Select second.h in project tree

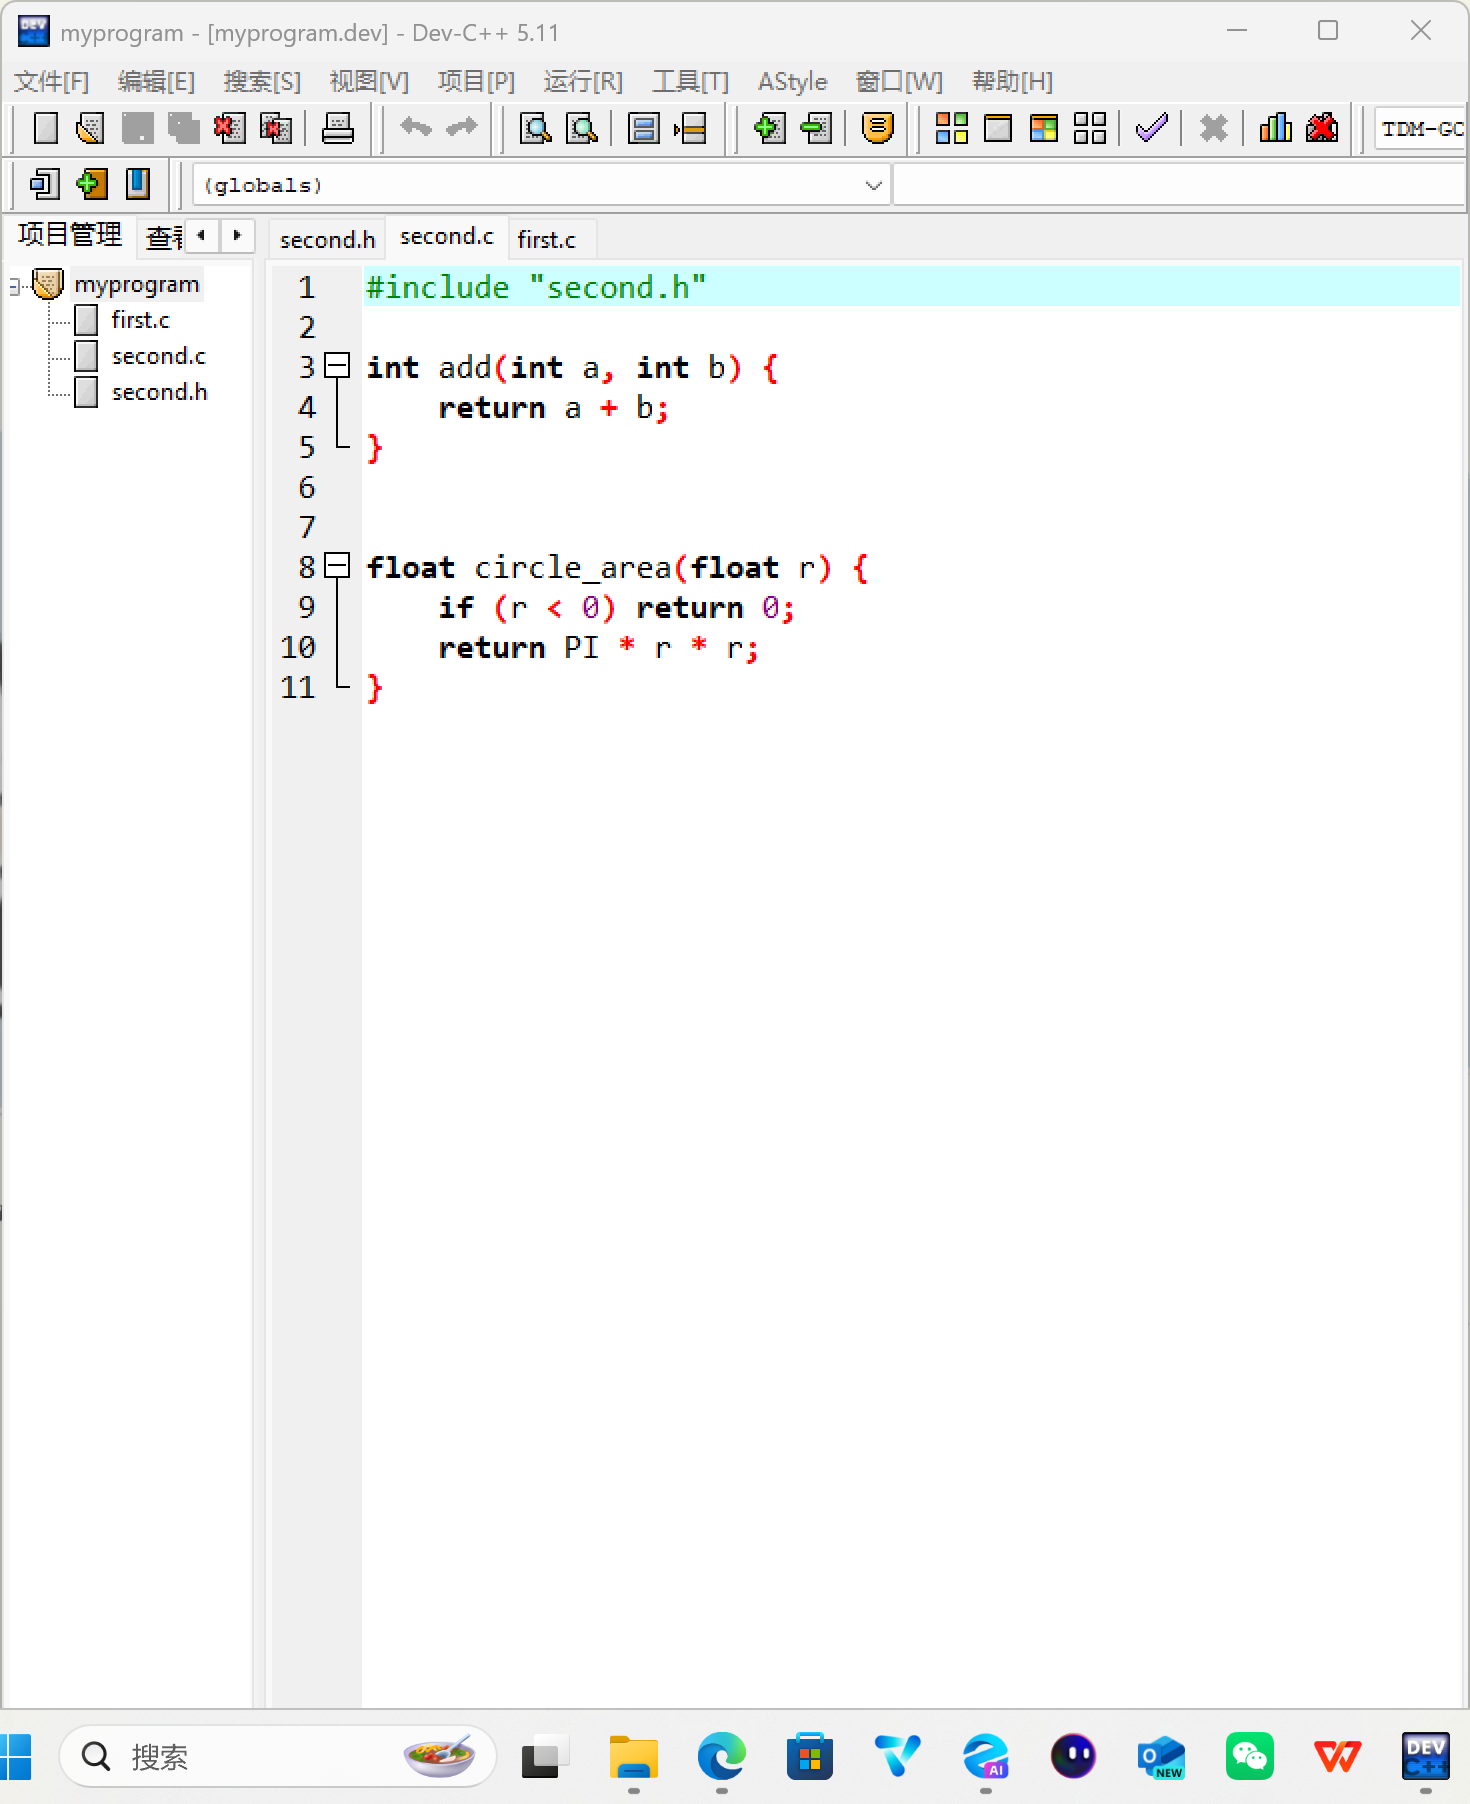pos(159,392)
